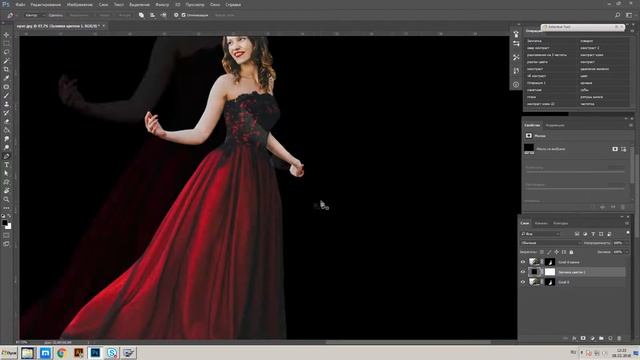Screen dimensions: 640x360
Task: Open the Info panel icon in collapsed dock
Action: point(516,84)
